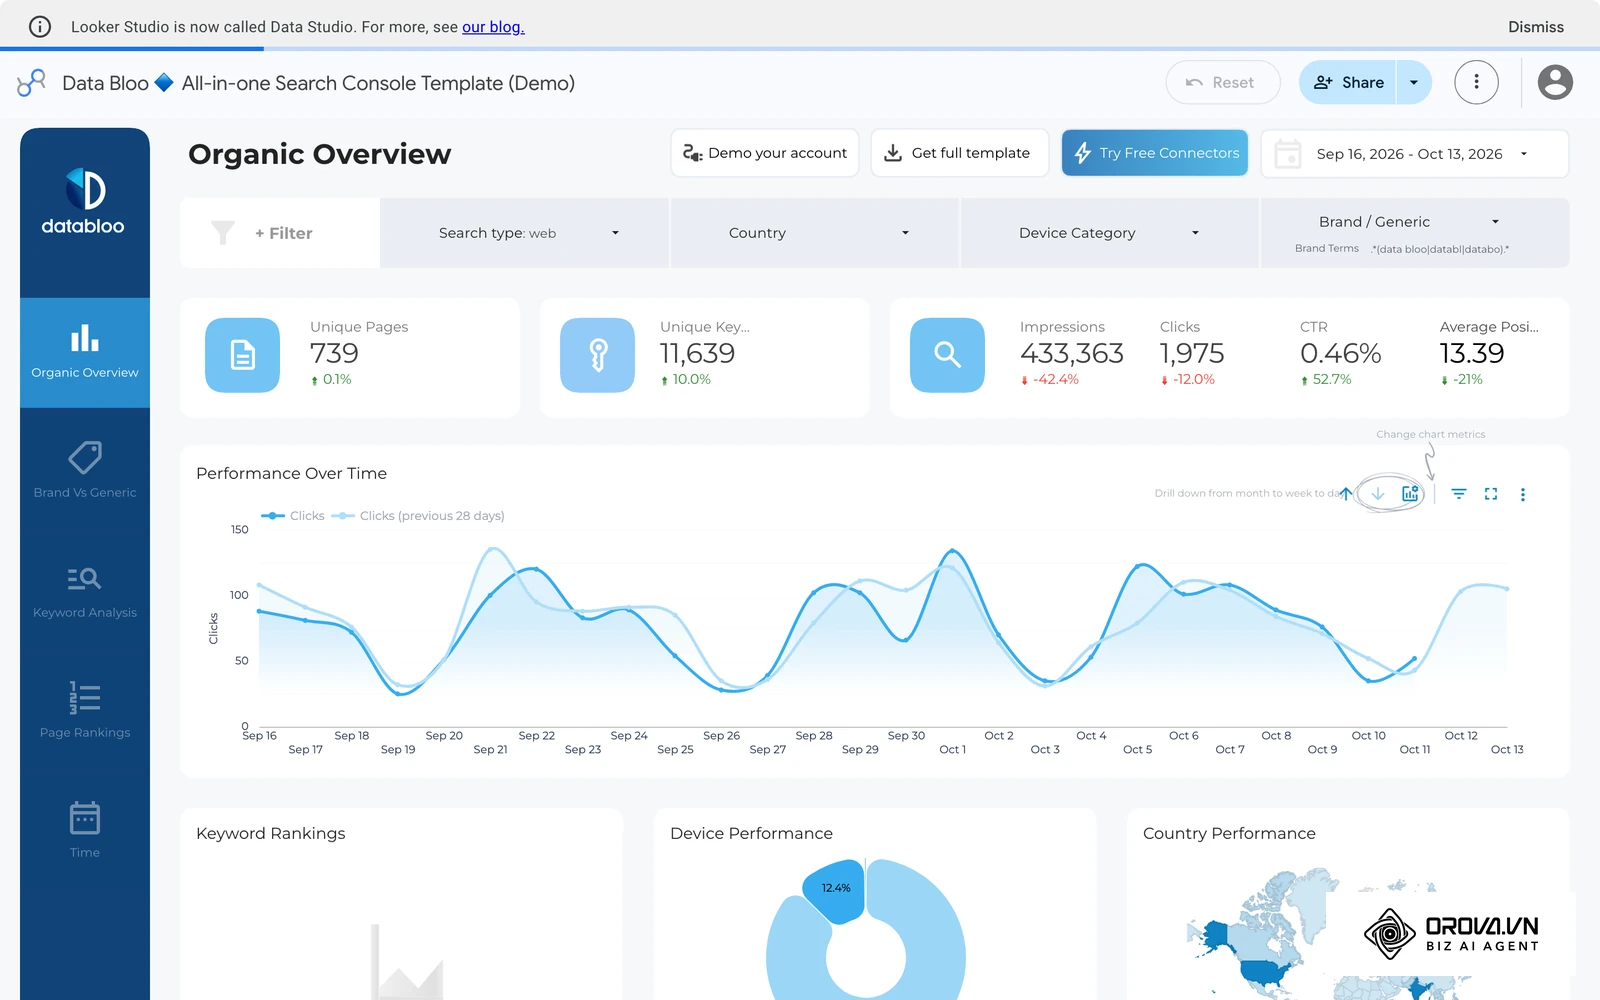Viewport: 1600px width, 1000px height.
Task: Open the three-dot more options menu
Action: coord(1476,82)
